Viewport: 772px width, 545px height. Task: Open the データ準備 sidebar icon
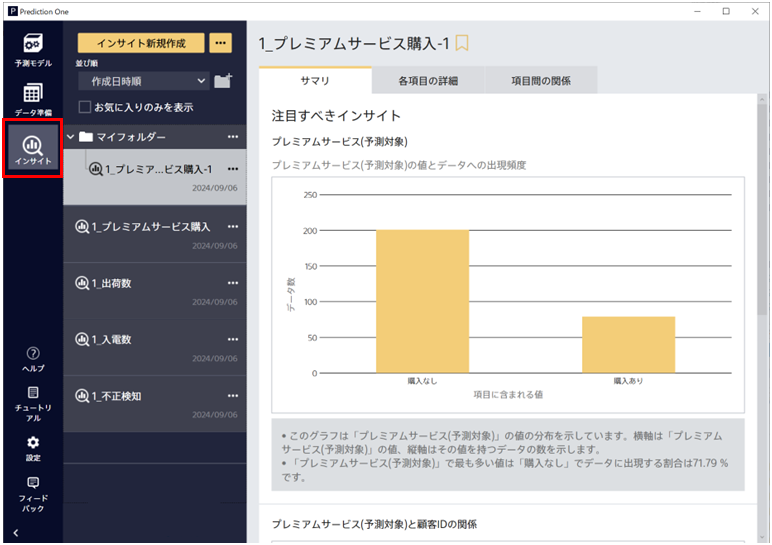33,98
